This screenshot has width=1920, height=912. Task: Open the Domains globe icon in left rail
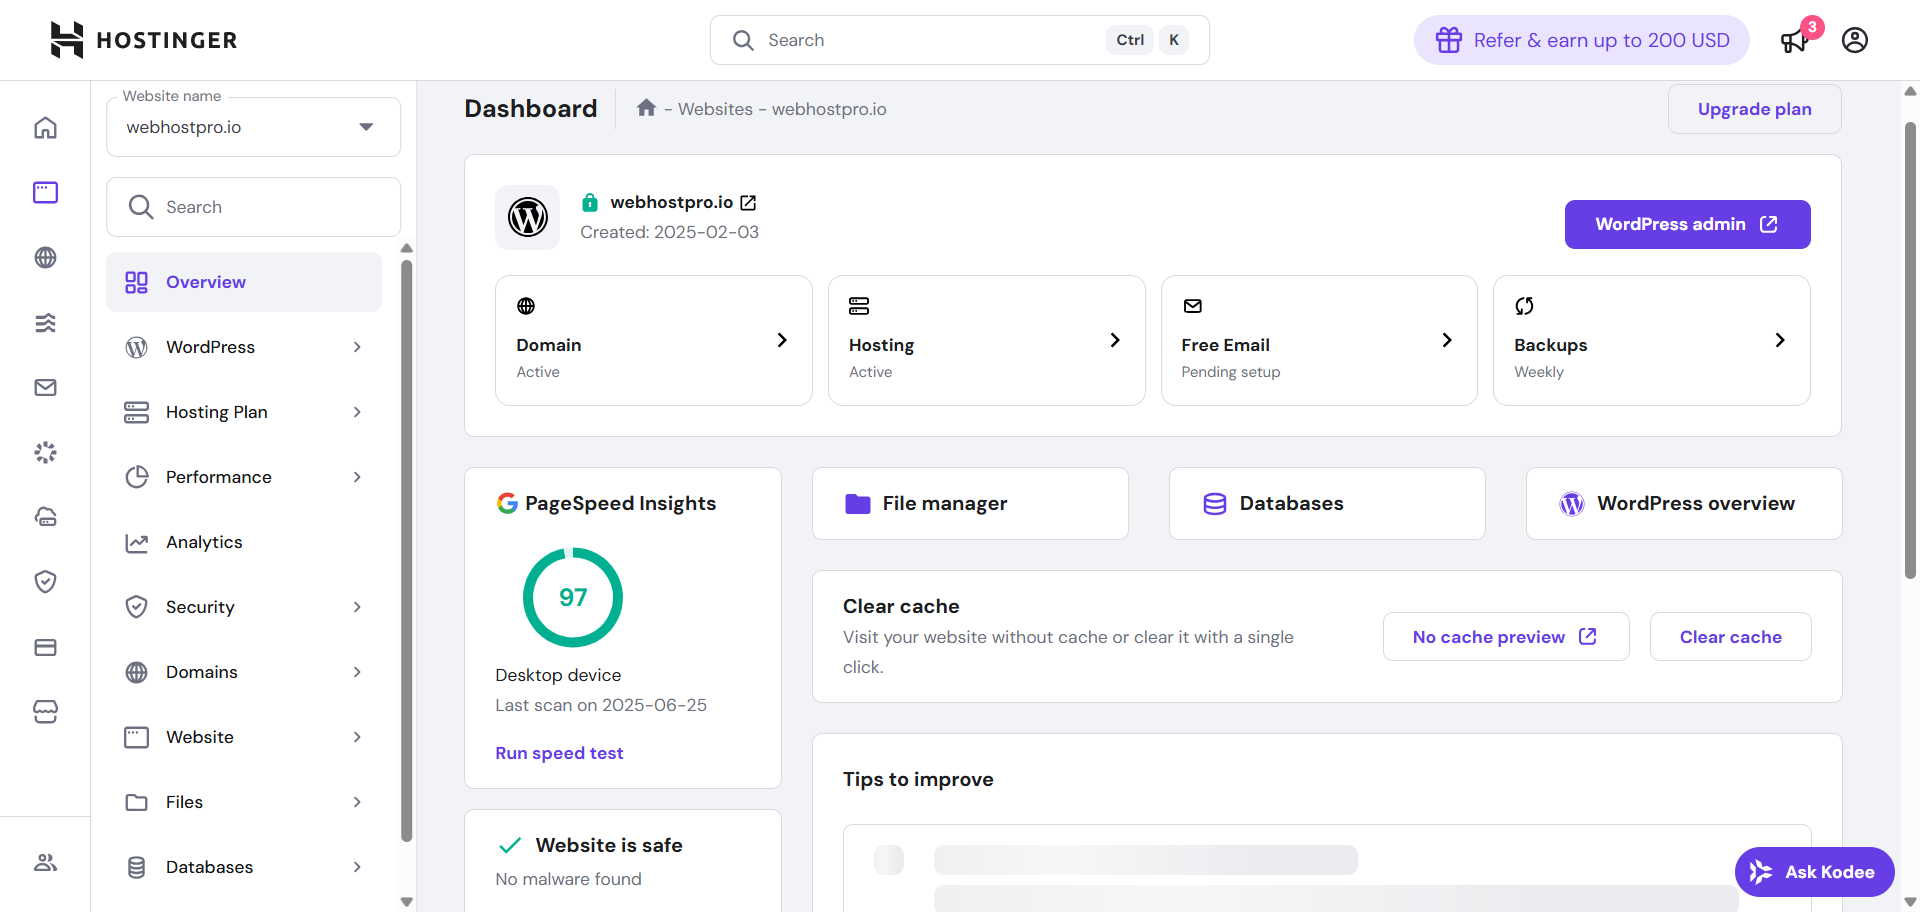pyautogui.click(x=45, y=257)
